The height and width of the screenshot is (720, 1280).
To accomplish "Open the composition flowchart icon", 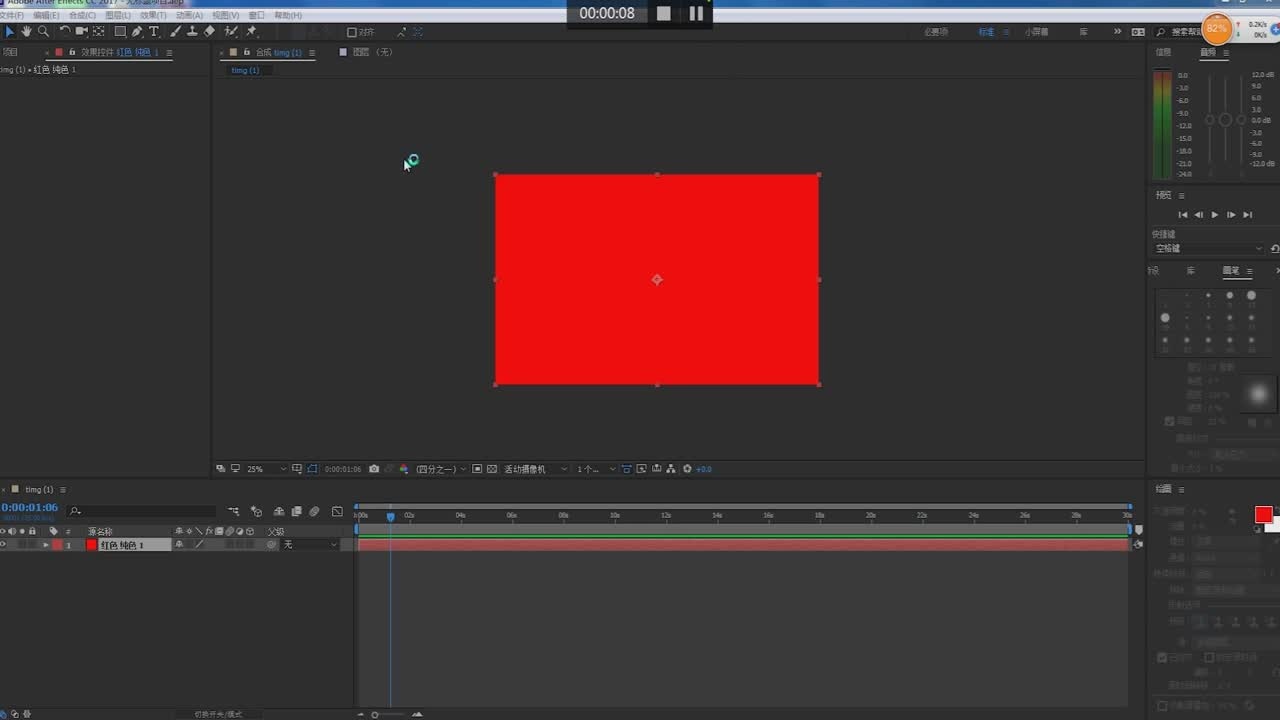I will coord(671,469).
